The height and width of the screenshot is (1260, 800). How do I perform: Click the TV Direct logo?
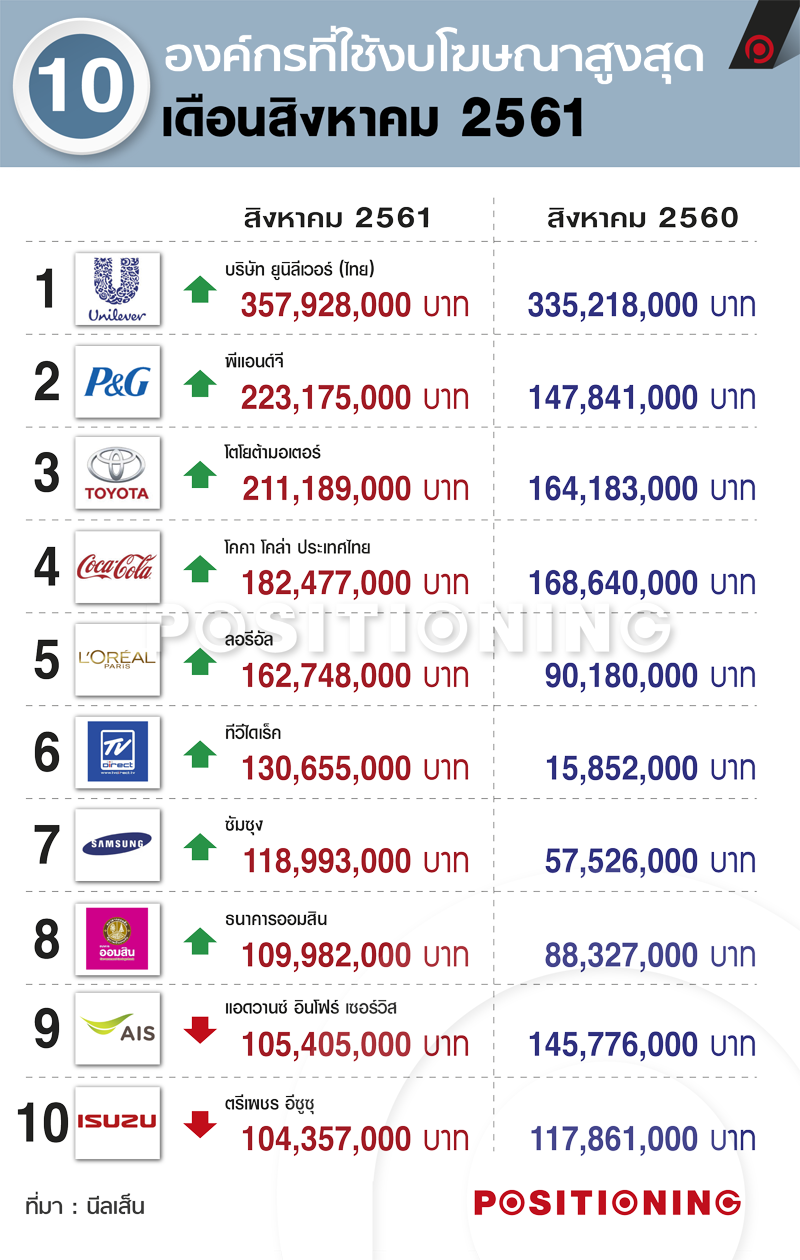pos(118,752)
